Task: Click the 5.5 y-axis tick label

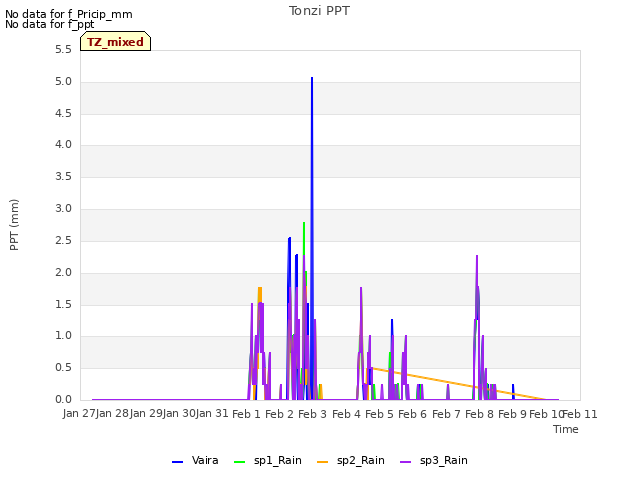Action: pyautogui.click(x=63, y=50)
